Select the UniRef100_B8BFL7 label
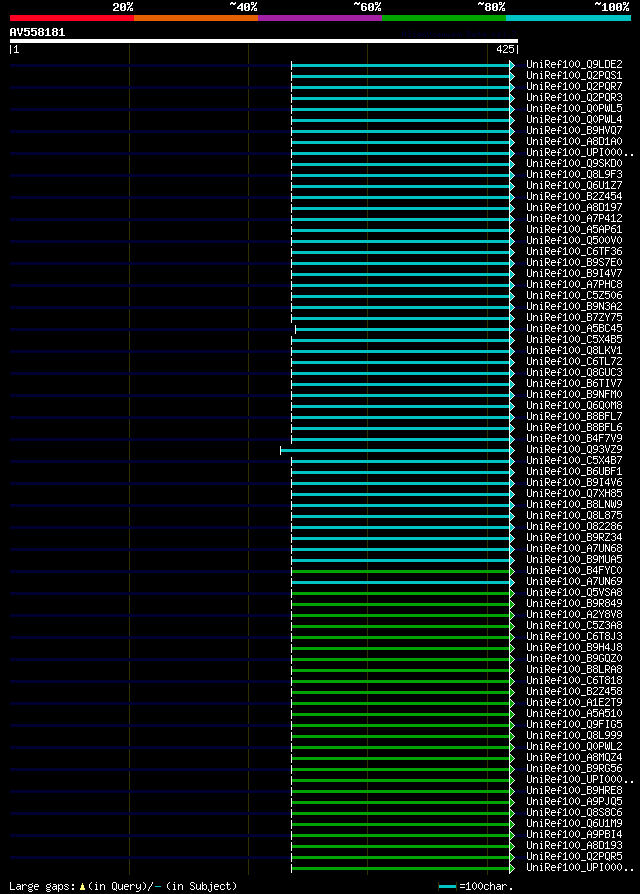The width and height of the screenshot is (640, 894). pos(574,416)
